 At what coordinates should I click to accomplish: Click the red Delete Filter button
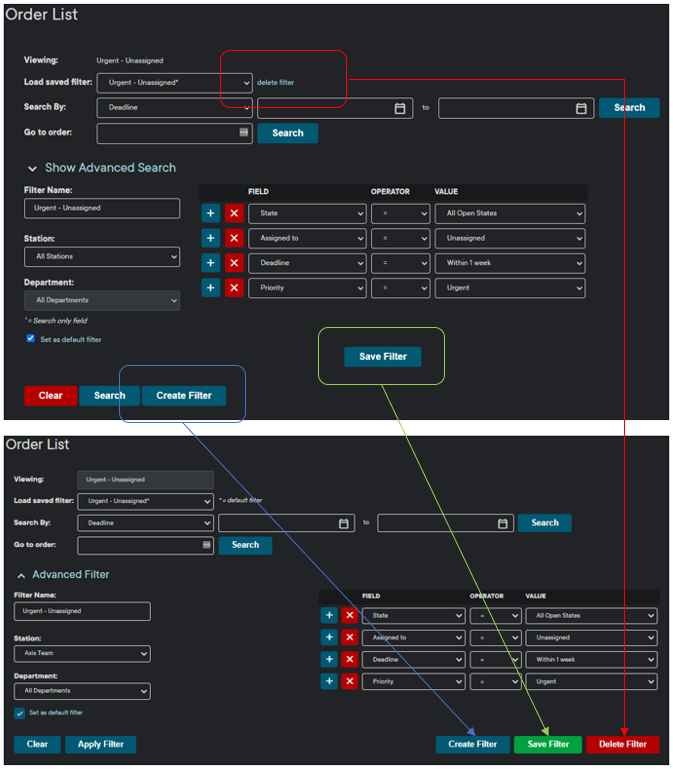[x=622, y=744]
